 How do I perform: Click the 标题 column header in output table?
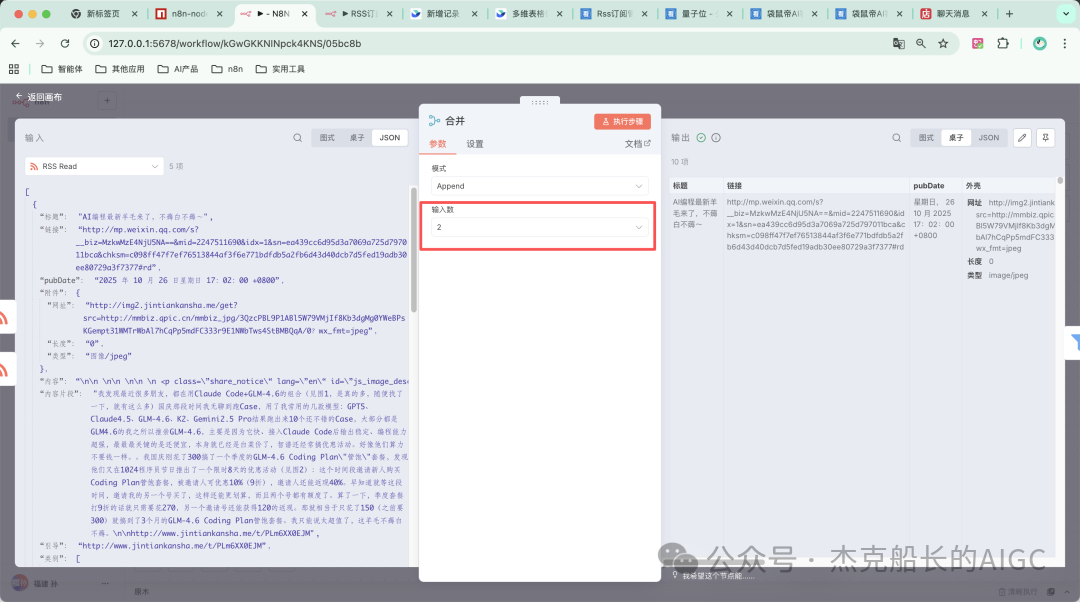click(681, 186)
